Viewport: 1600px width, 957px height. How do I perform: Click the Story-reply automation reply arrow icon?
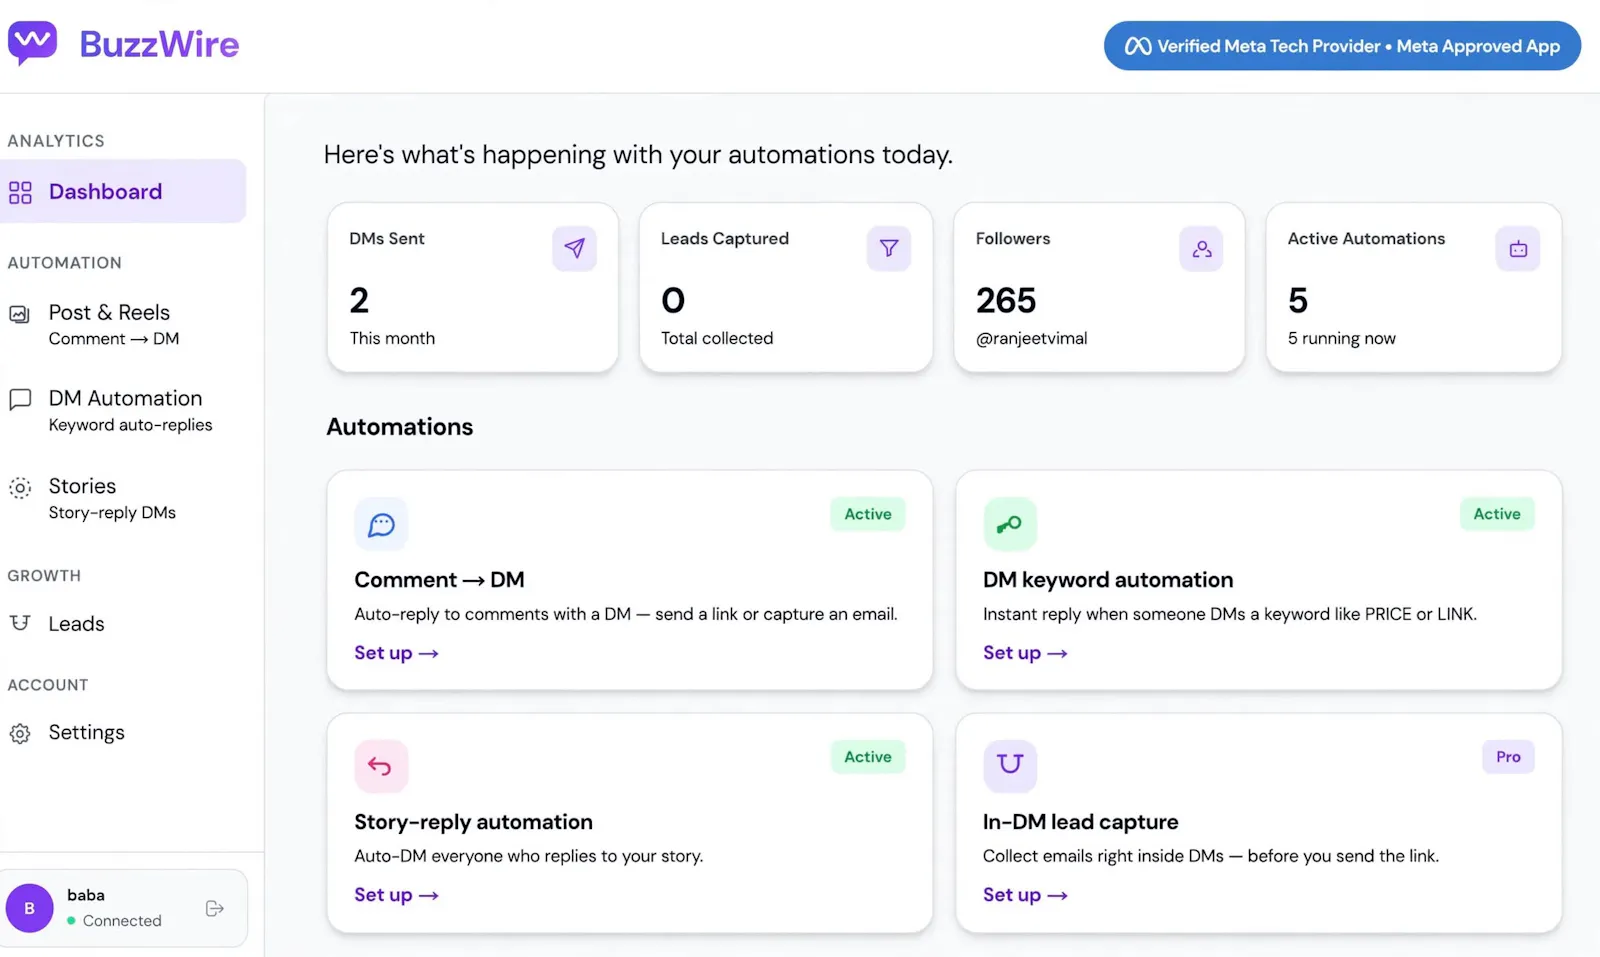pos(381,766)
